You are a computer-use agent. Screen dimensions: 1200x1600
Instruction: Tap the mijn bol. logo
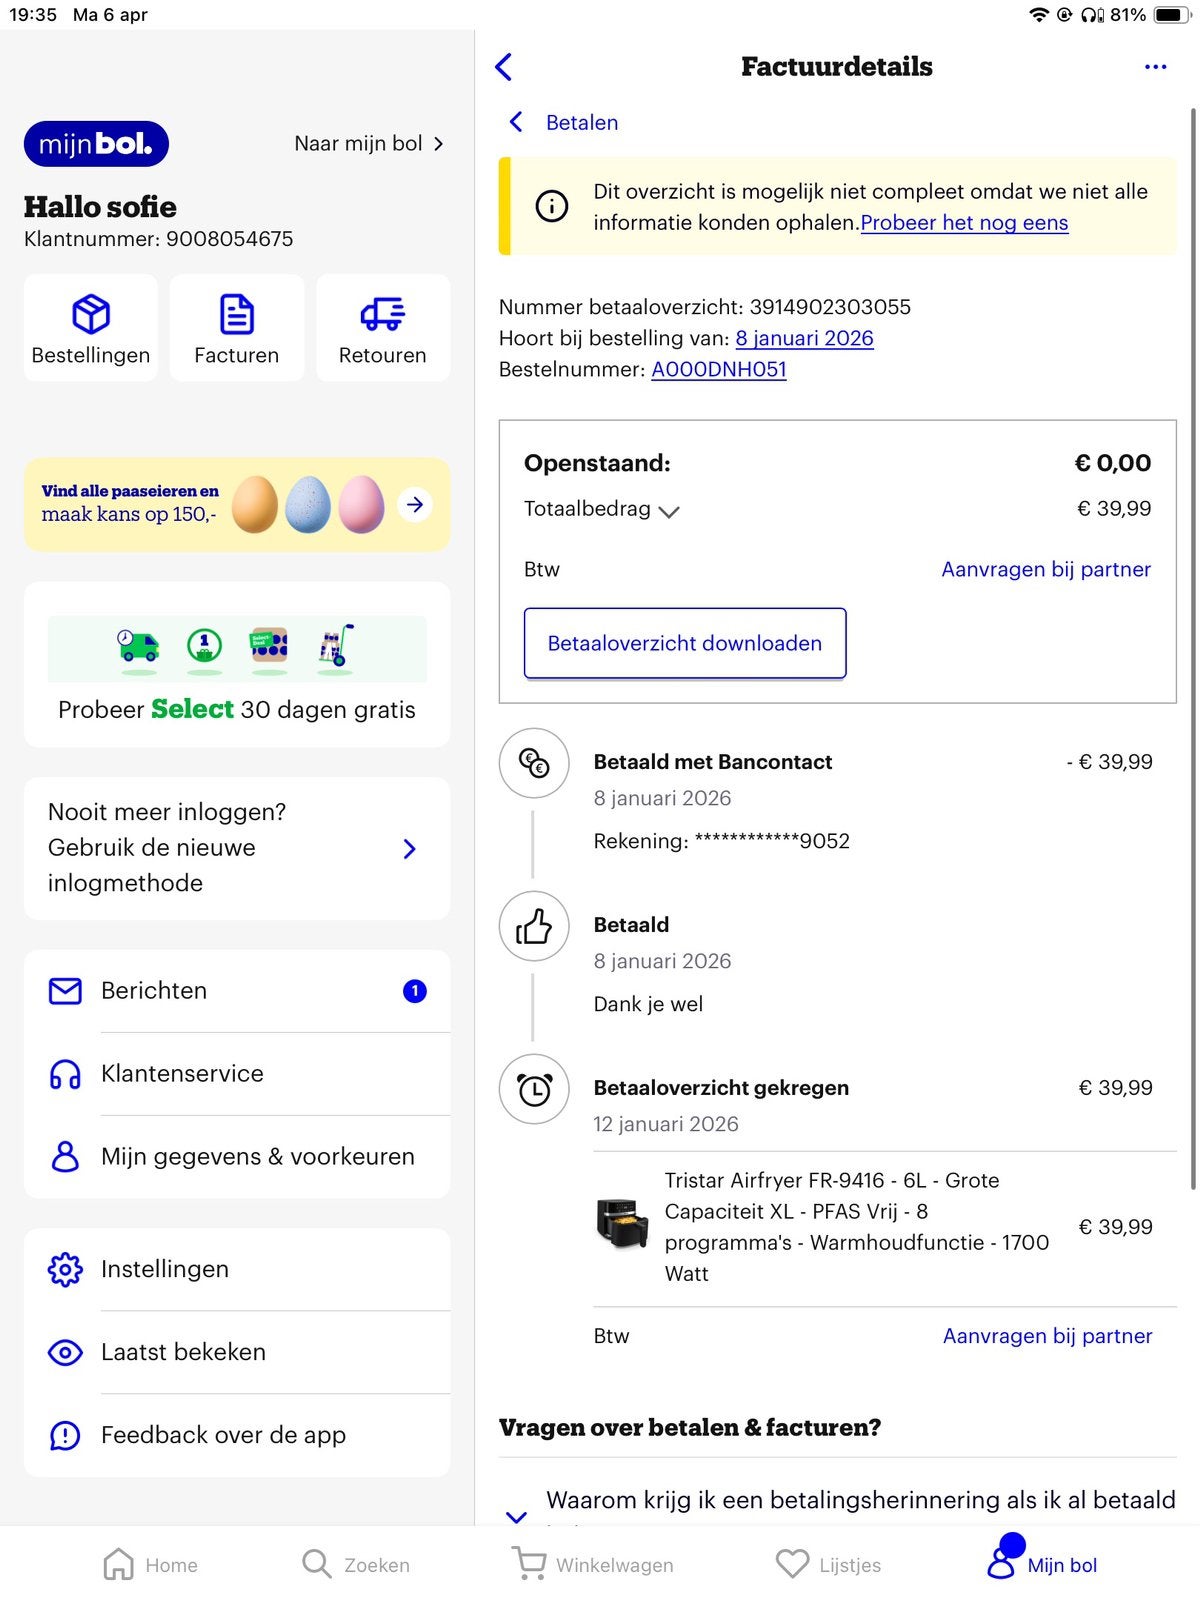tap(96, 144)
